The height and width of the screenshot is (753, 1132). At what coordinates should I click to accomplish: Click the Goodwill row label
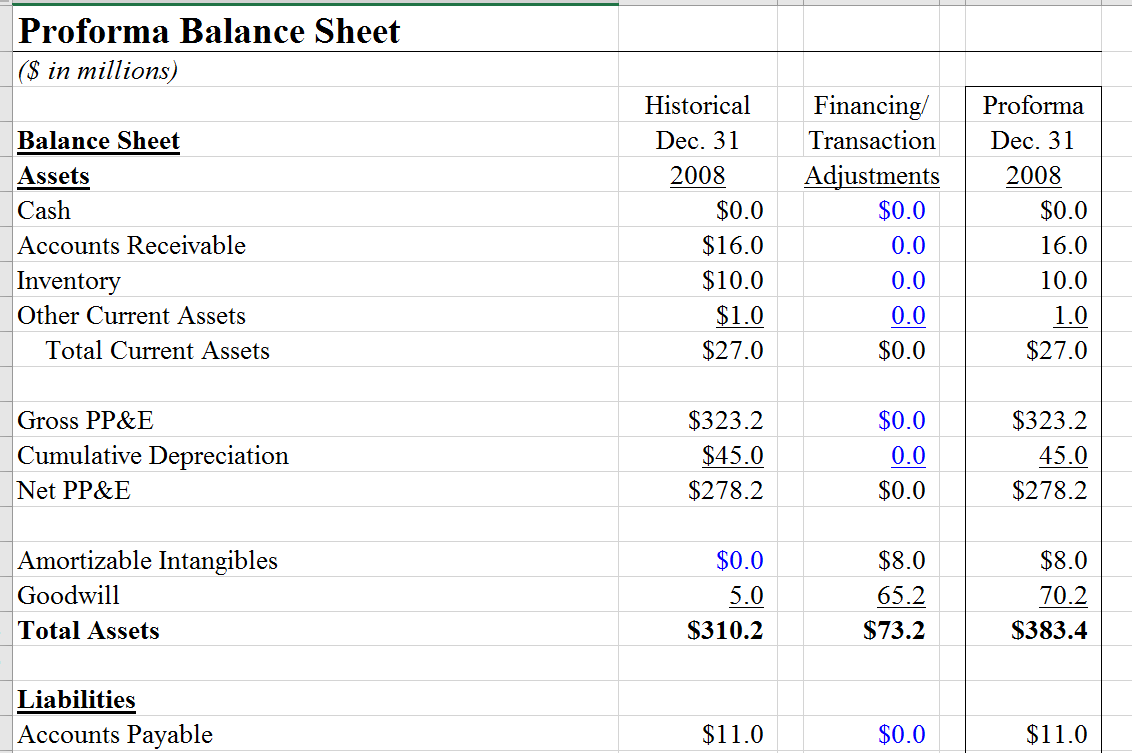tap(58, 595)
